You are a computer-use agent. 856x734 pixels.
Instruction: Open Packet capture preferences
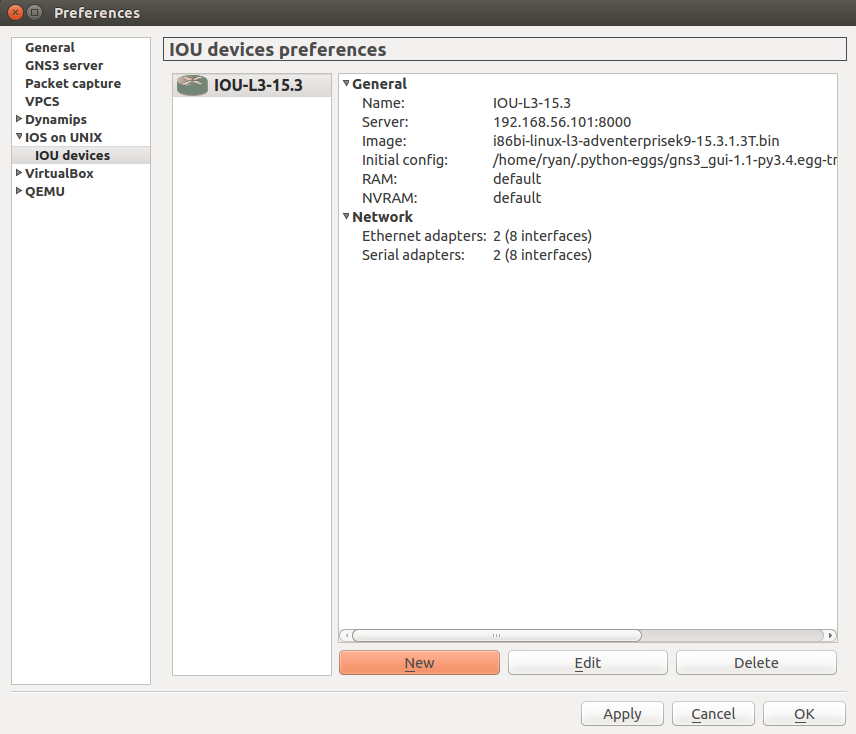(73, 83)
